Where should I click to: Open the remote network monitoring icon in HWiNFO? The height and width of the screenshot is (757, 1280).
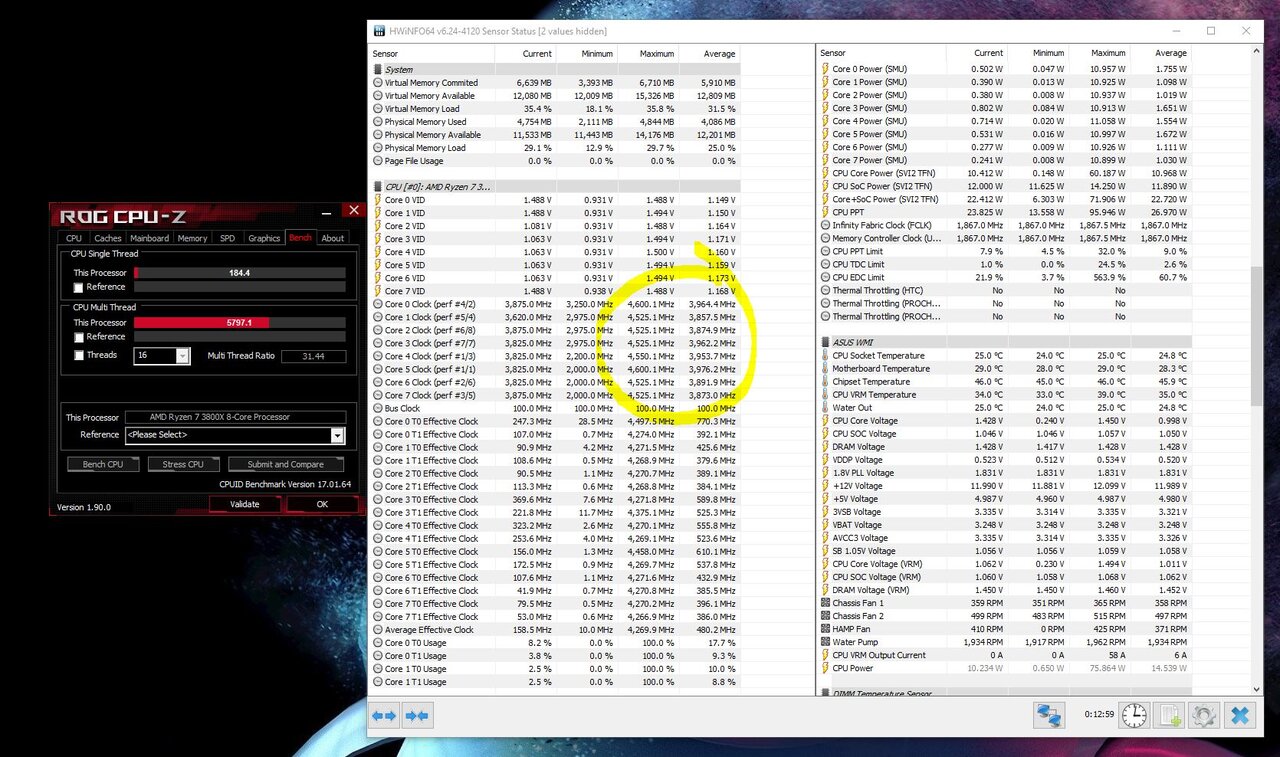pos(1049,715)
